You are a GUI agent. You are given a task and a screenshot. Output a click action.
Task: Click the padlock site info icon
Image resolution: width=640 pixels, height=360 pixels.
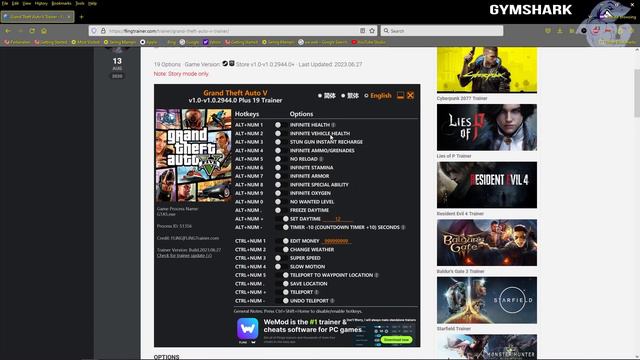point(103,31)
